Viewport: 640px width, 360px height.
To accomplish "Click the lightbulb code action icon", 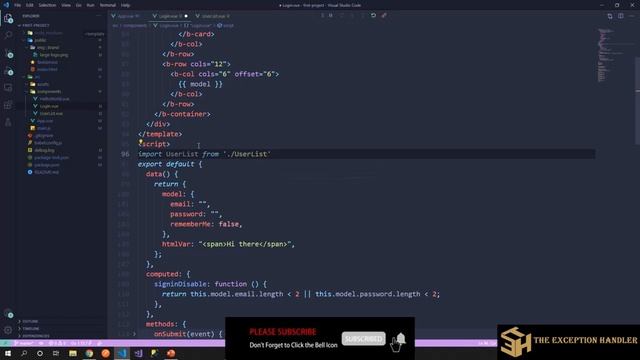I will pyautogui.click(x=140, y=142).
